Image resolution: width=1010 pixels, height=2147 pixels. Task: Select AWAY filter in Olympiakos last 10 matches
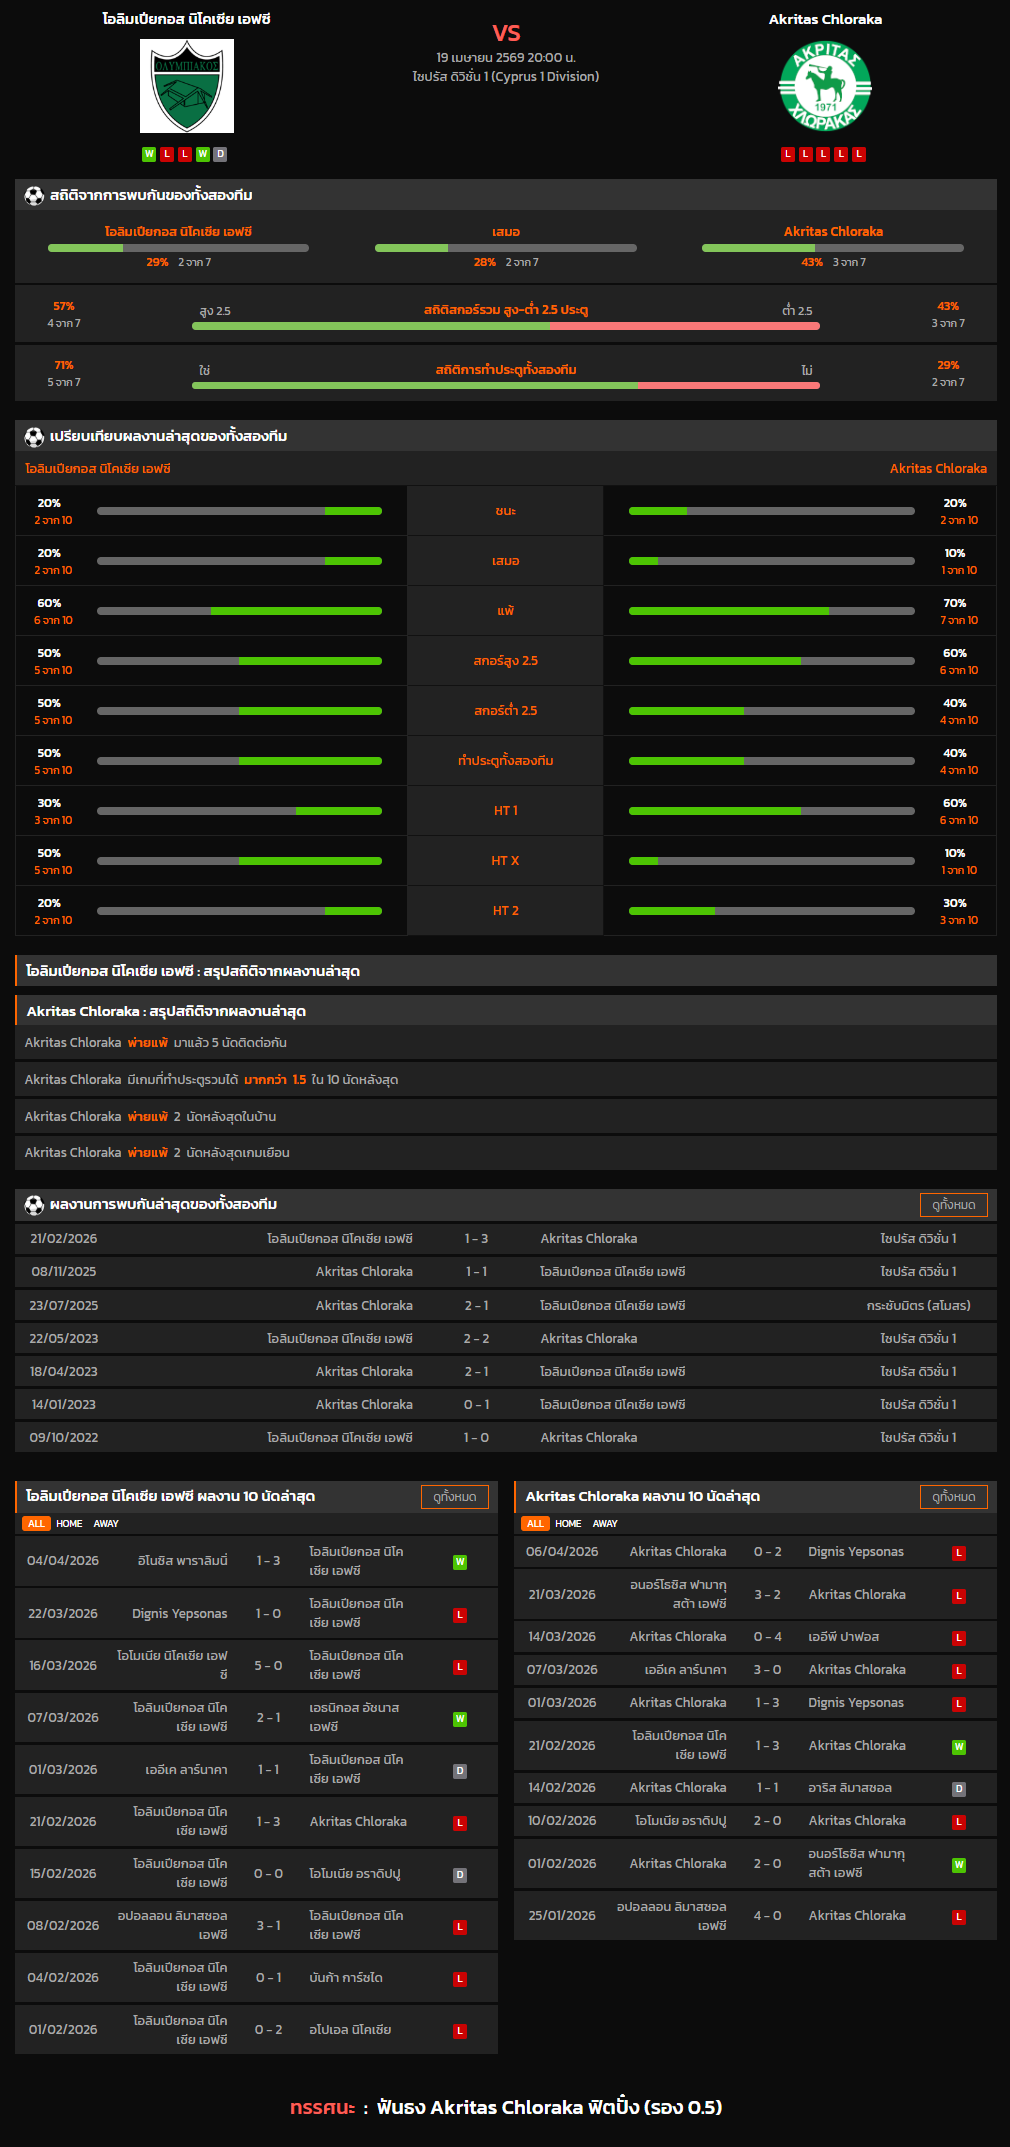click(106, 1523)
